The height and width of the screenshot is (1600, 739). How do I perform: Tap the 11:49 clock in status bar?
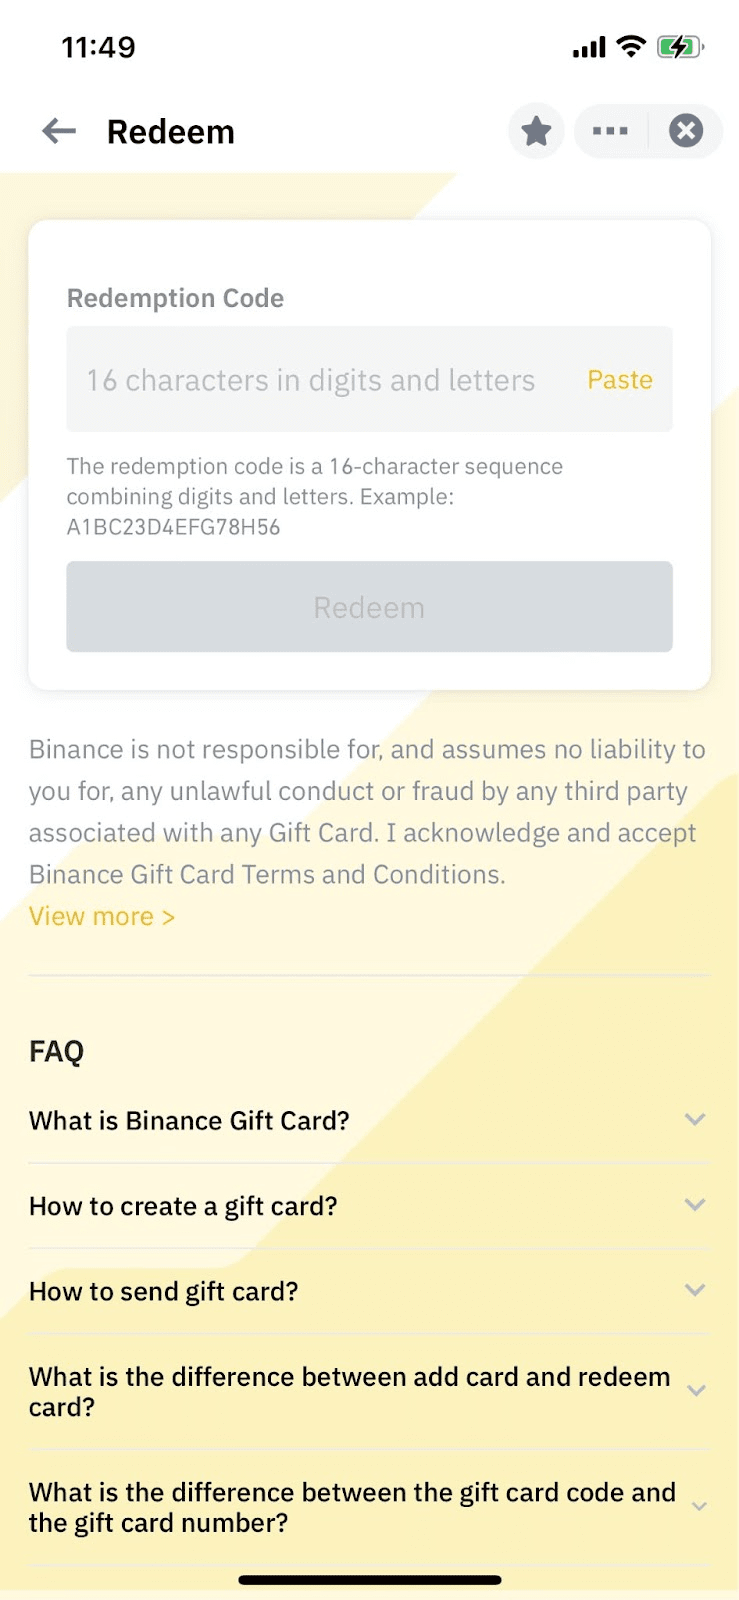pyautogui.click(x=98, y=47)
